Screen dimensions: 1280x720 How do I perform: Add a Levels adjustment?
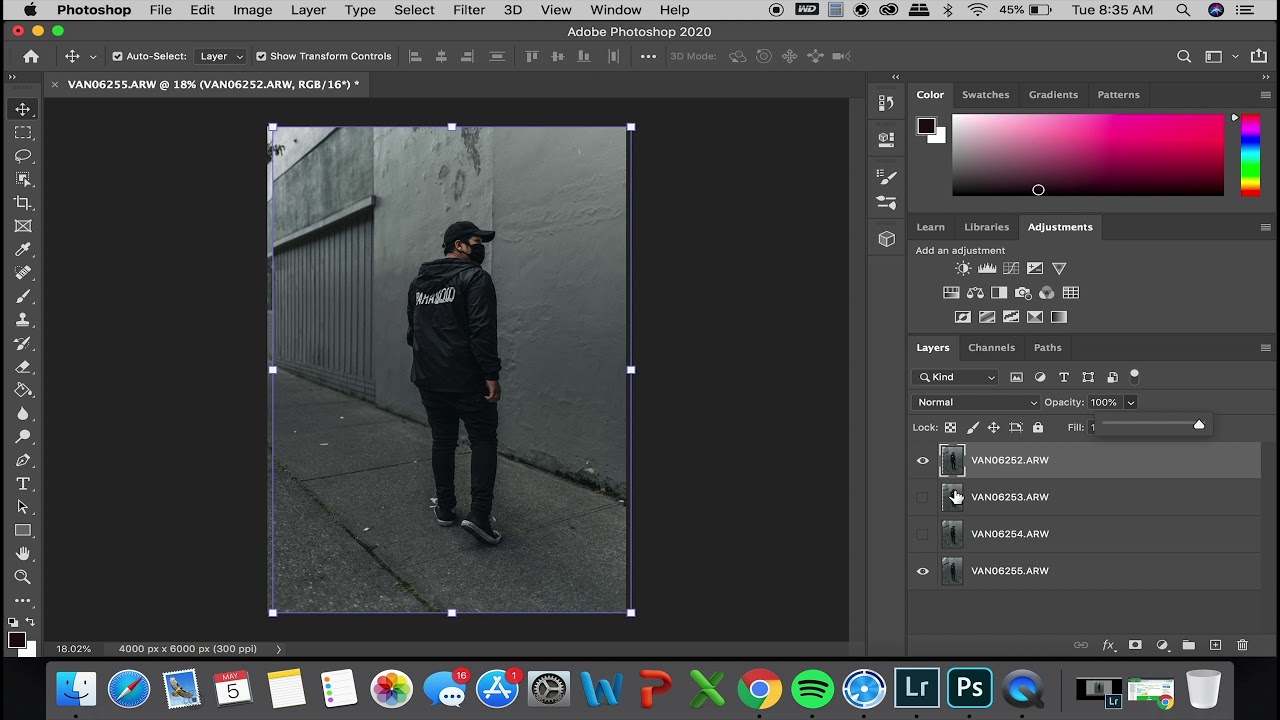(x=987, y=268)
